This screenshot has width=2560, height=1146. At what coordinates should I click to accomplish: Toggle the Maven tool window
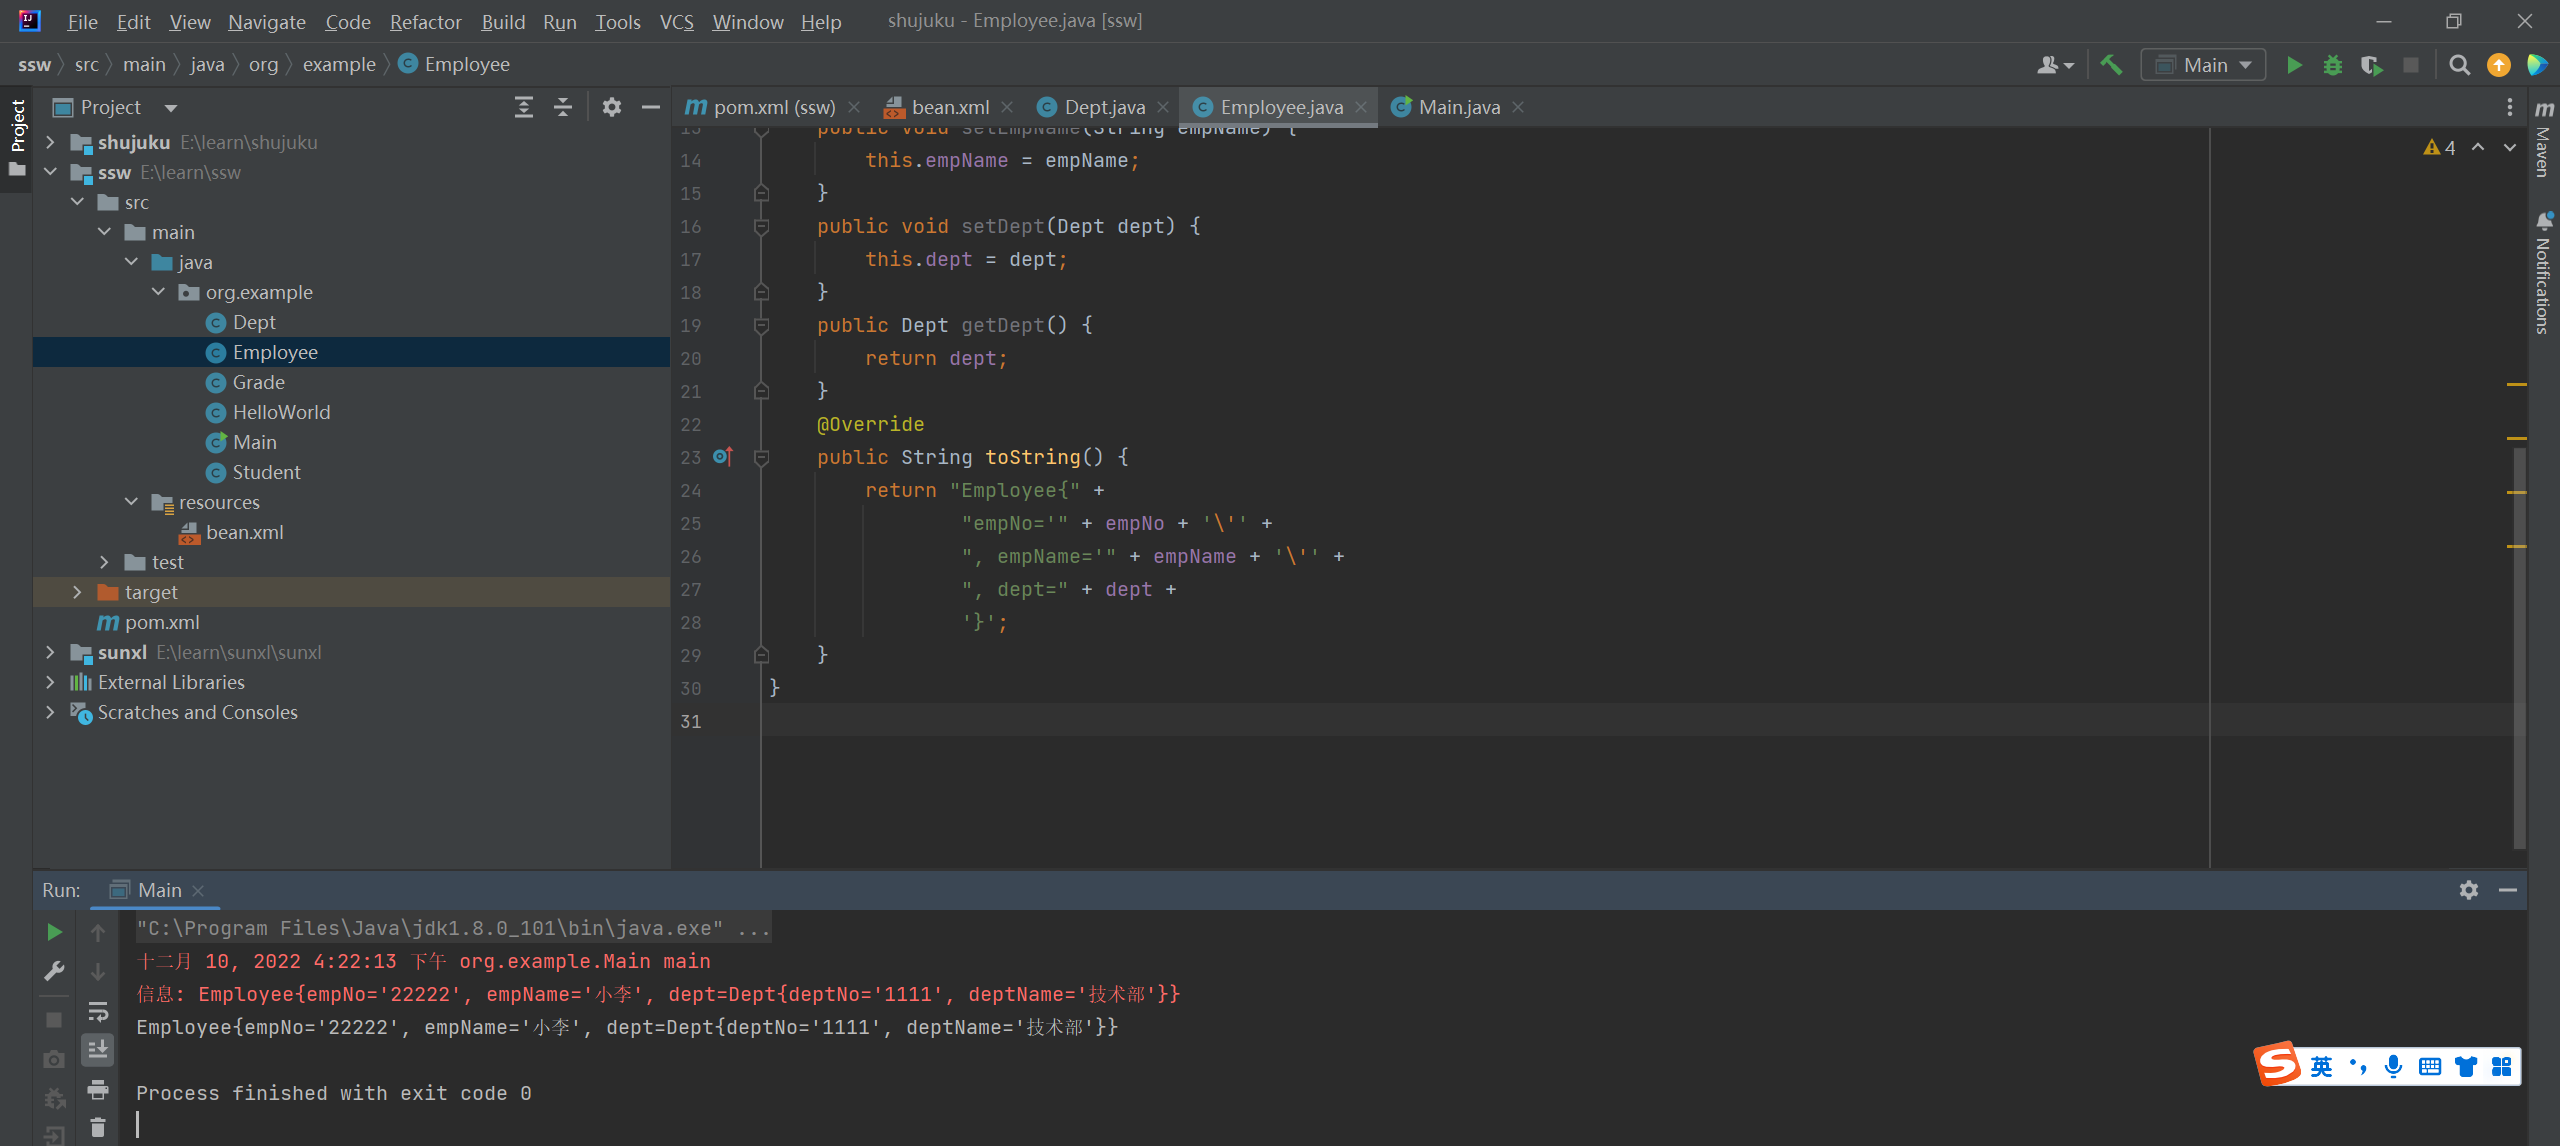click(2544, 140)
